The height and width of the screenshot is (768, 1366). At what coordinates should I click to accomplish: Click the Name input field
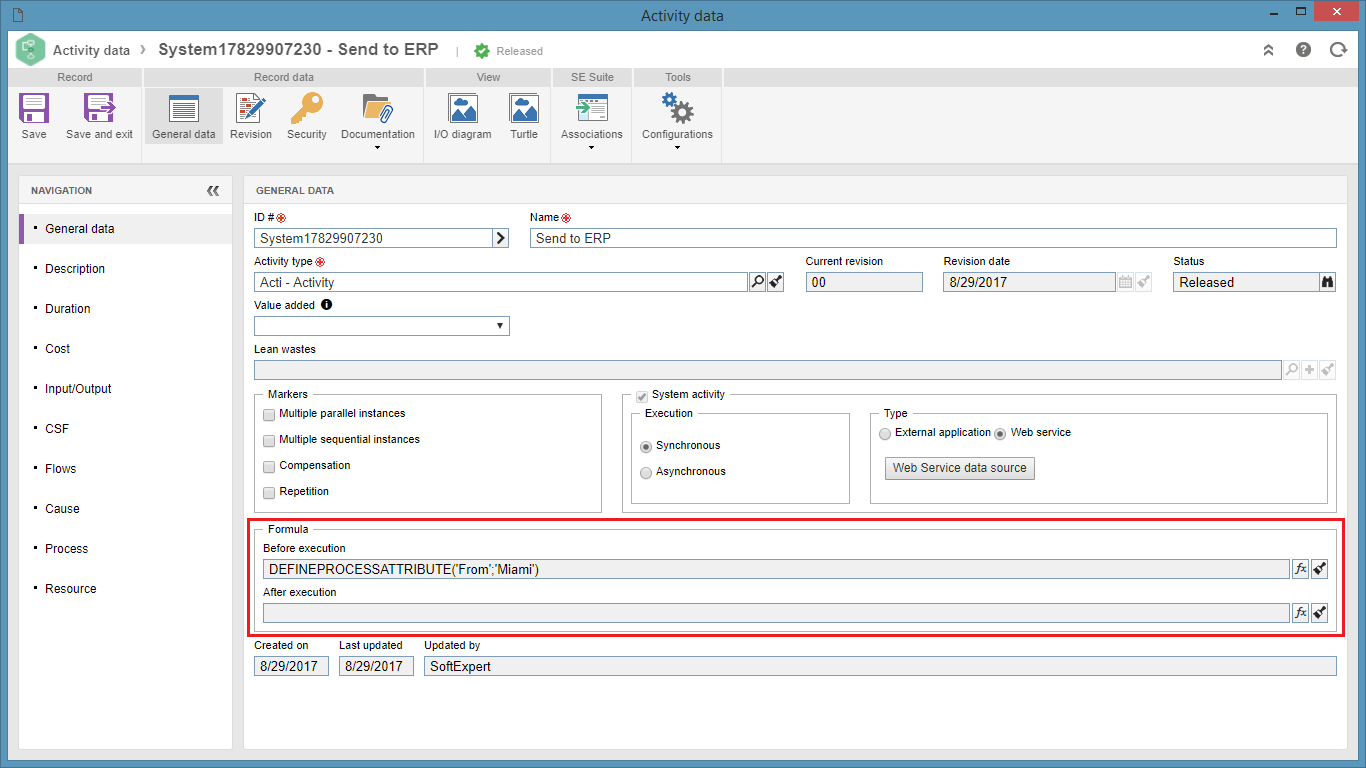(x=933, y=238)
